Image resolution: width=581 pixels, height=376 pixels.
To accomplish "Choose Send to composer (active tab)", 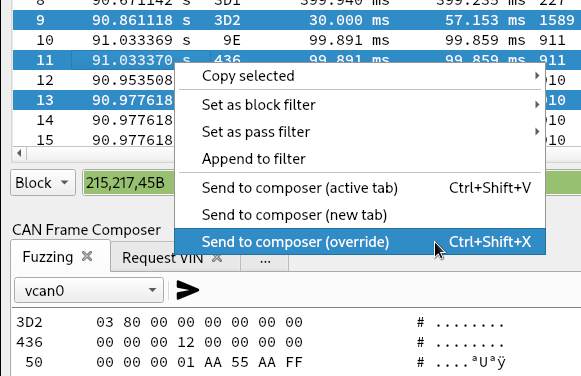I will click(360, 188).
